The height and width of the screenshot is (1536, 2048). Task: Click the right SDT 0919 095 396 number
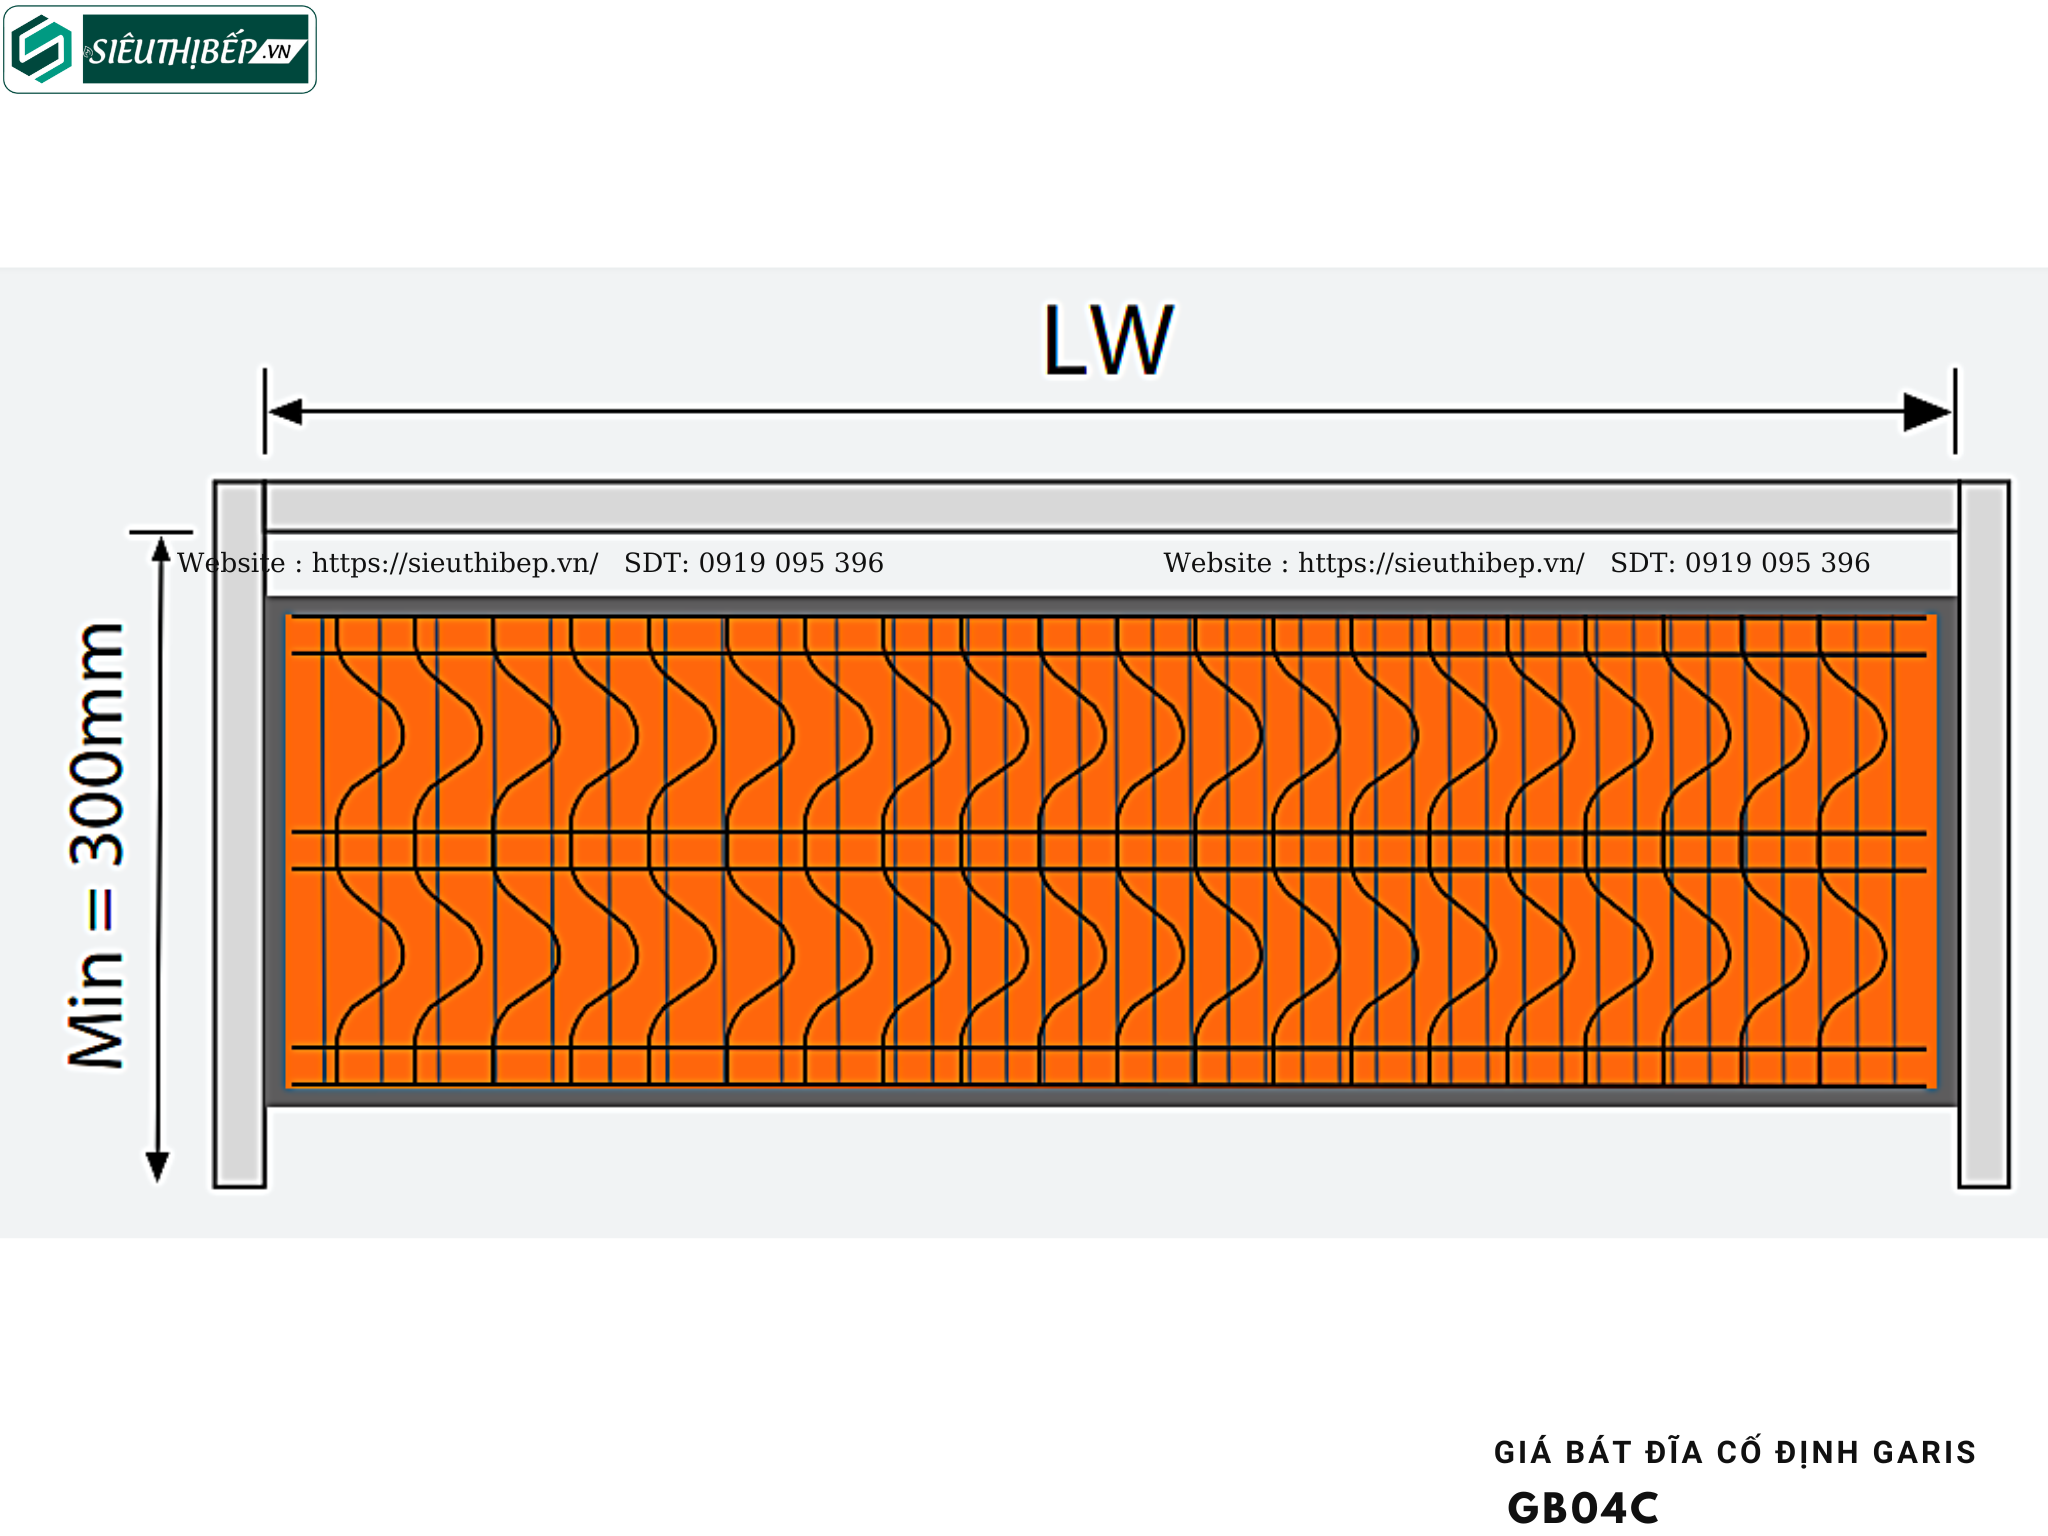point(1777,563)
